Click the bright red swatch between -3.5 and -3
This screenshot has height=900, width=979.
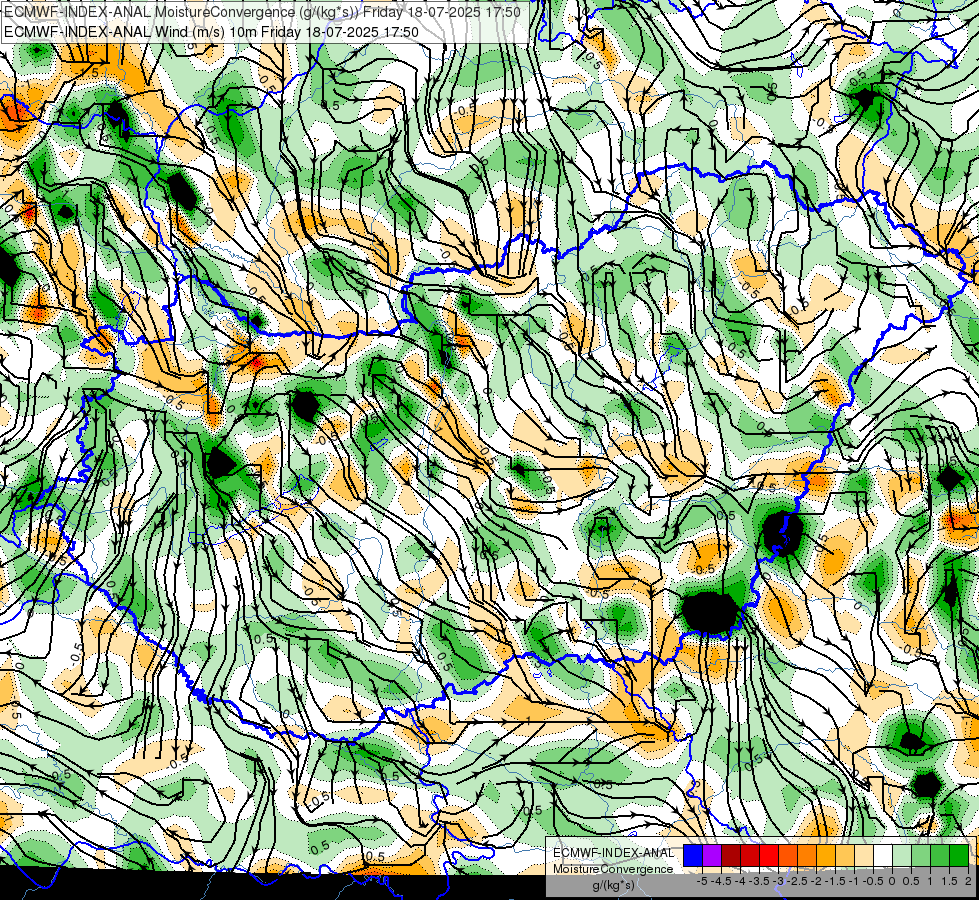(769, 855)
